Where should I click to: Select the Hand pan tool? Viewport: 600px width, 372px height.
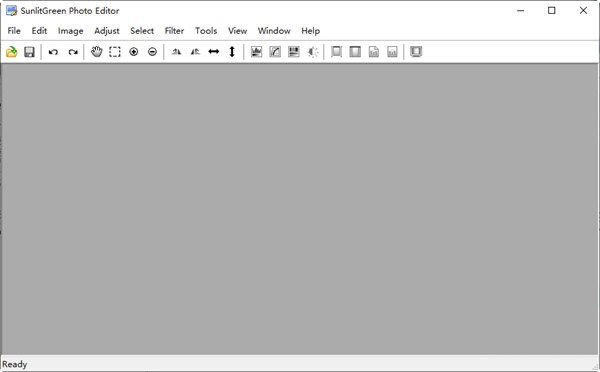pos(96,52)
